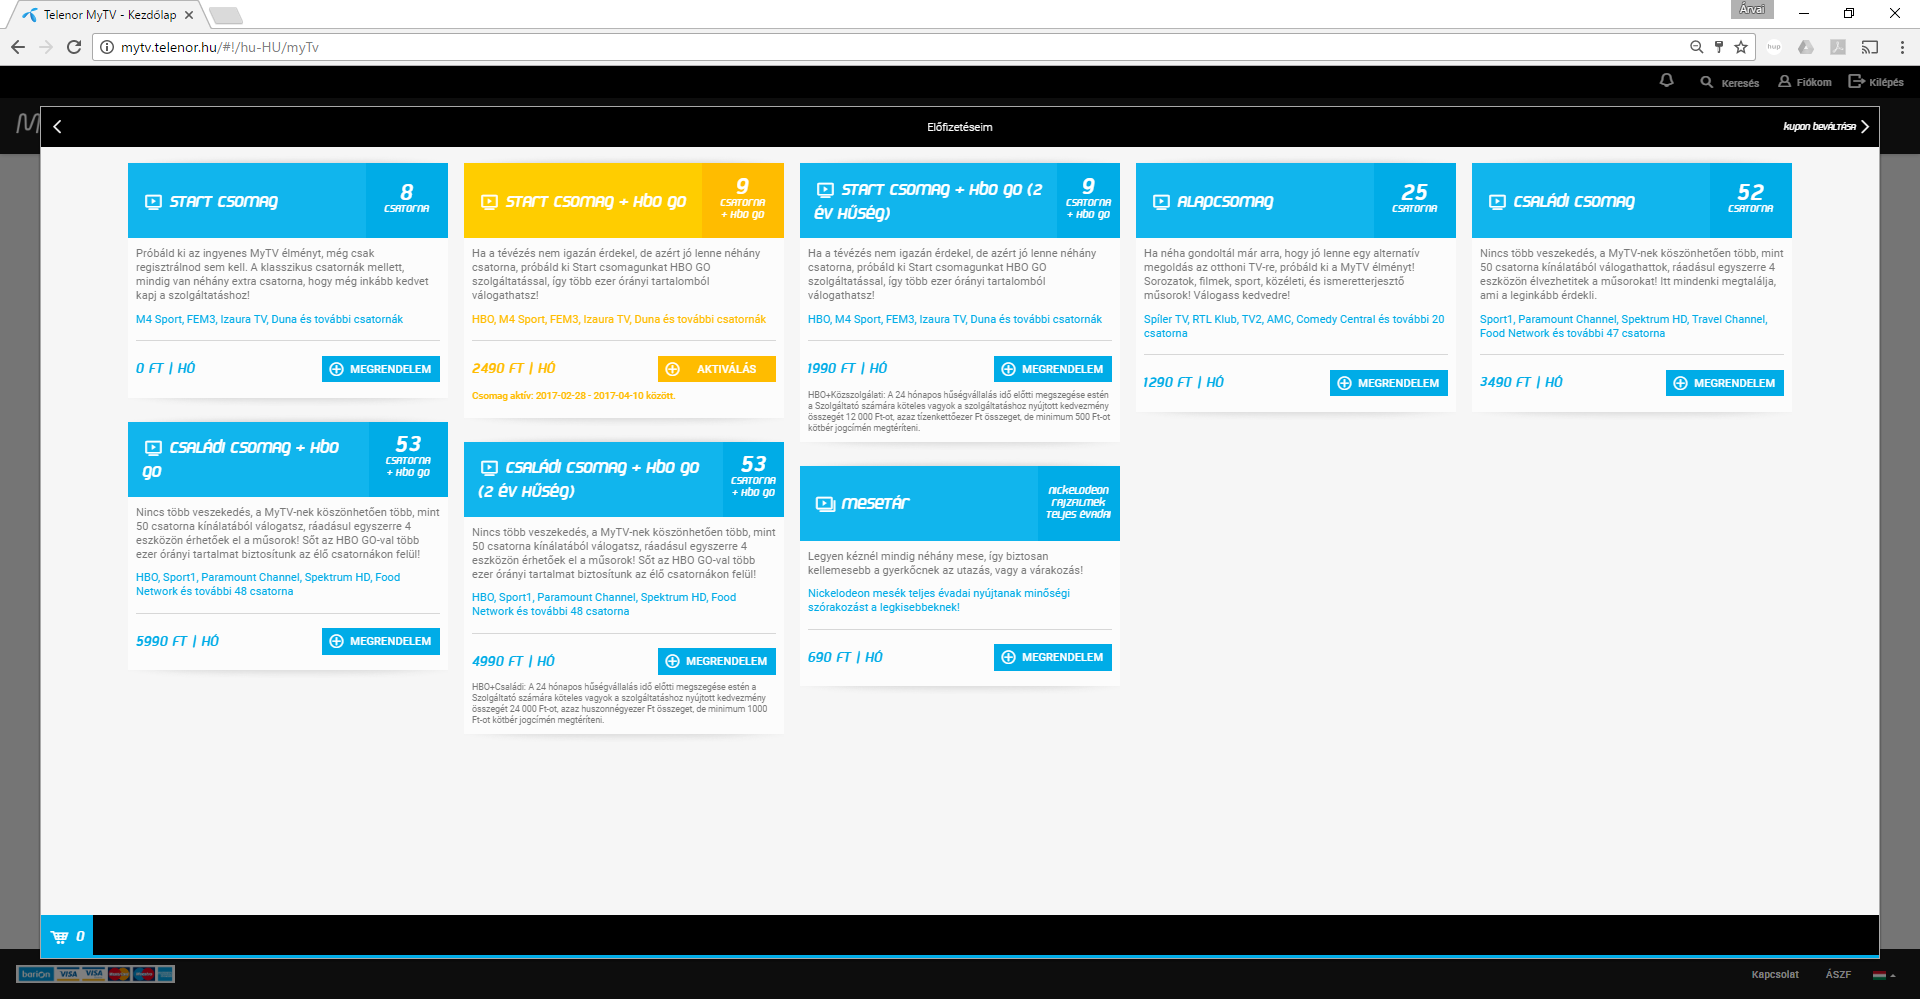Click the zoom magnifier icon in address bar
Image resolution: width=1920 pixels, height=999 pixels.
1696,47
